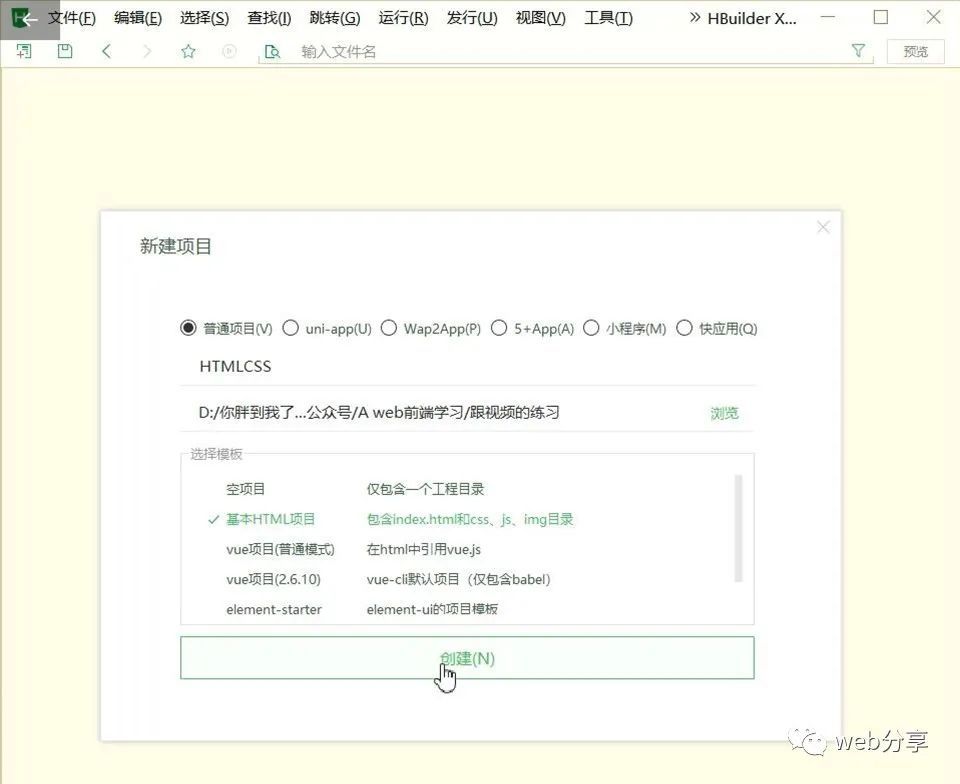Open the 编辑(E) menu

coord(138,18)
